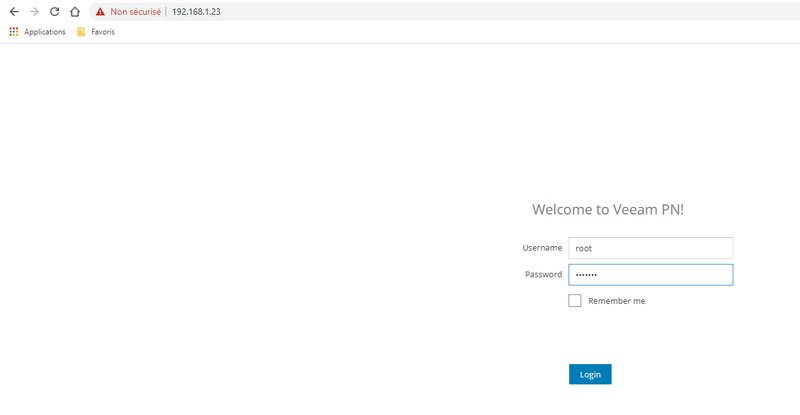Open the Applications grid shortcut
The width and height of the screenshot is (800, 415).
[37, 32]
